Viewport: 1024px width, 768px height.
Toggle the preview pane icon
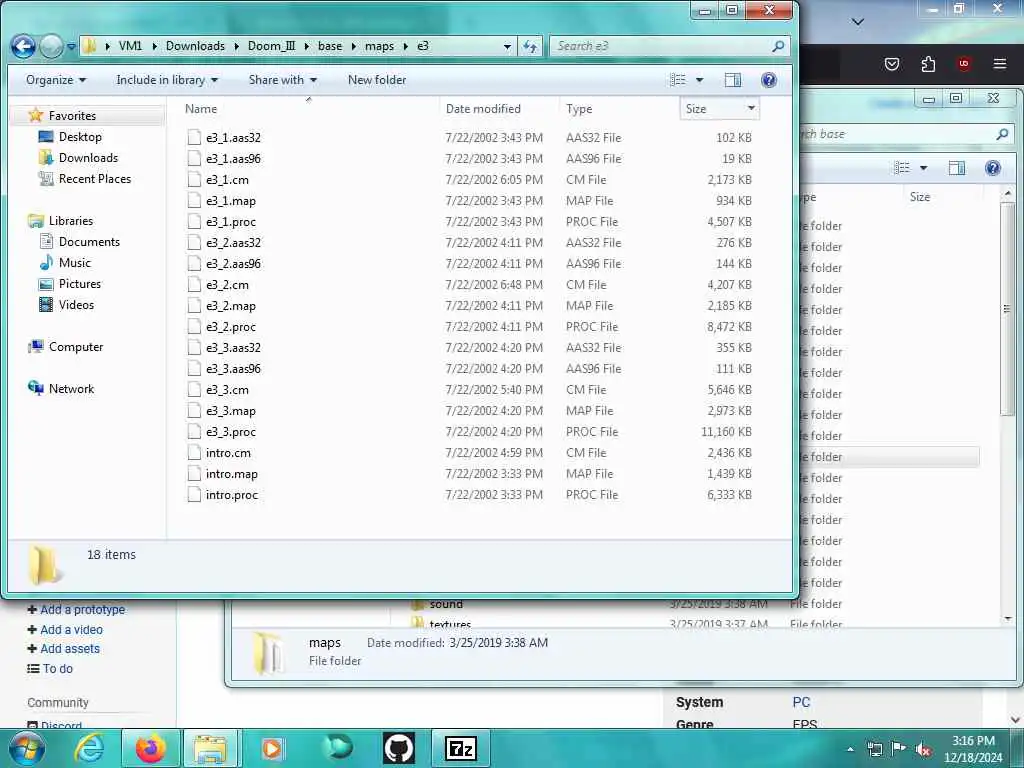pos(733,80)
